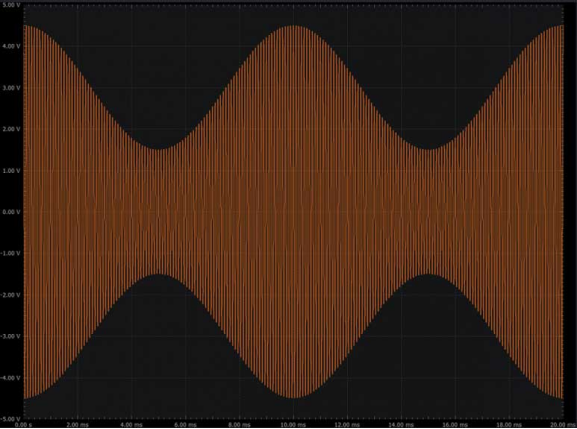The width and height of the screenshot is (577, 429).
Task: Click the 10.00 ms time axis label
Action: pyautogui.click(x=293, y=425)
